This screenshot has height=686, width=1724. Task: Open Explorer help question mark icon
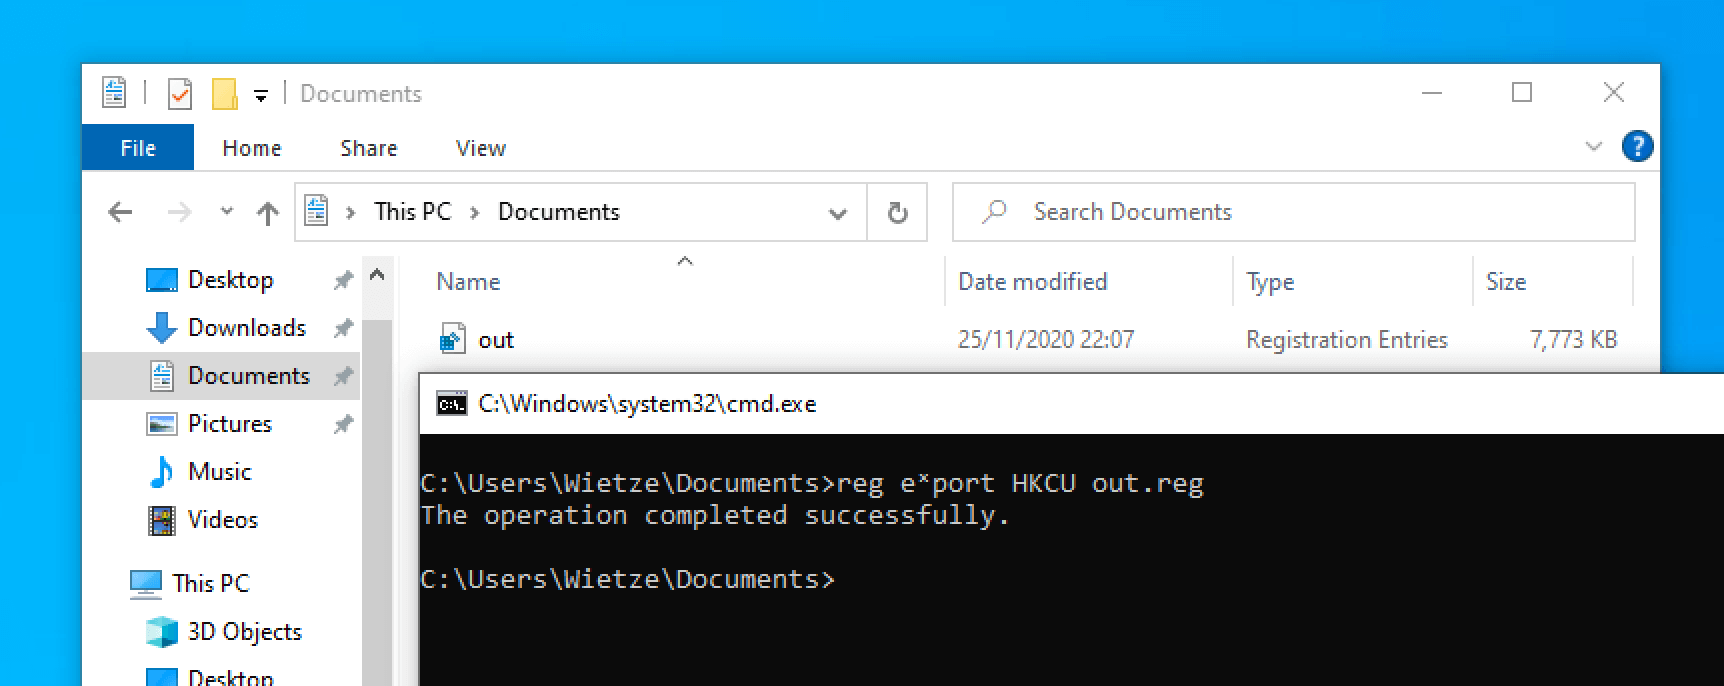[x=1637, y=147]
